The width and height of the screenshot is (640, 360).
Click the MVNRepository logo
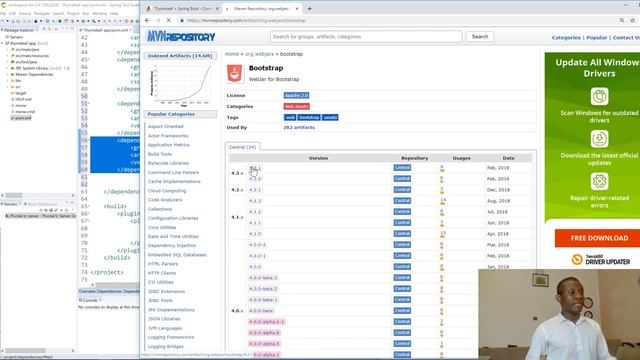(181, 37)
